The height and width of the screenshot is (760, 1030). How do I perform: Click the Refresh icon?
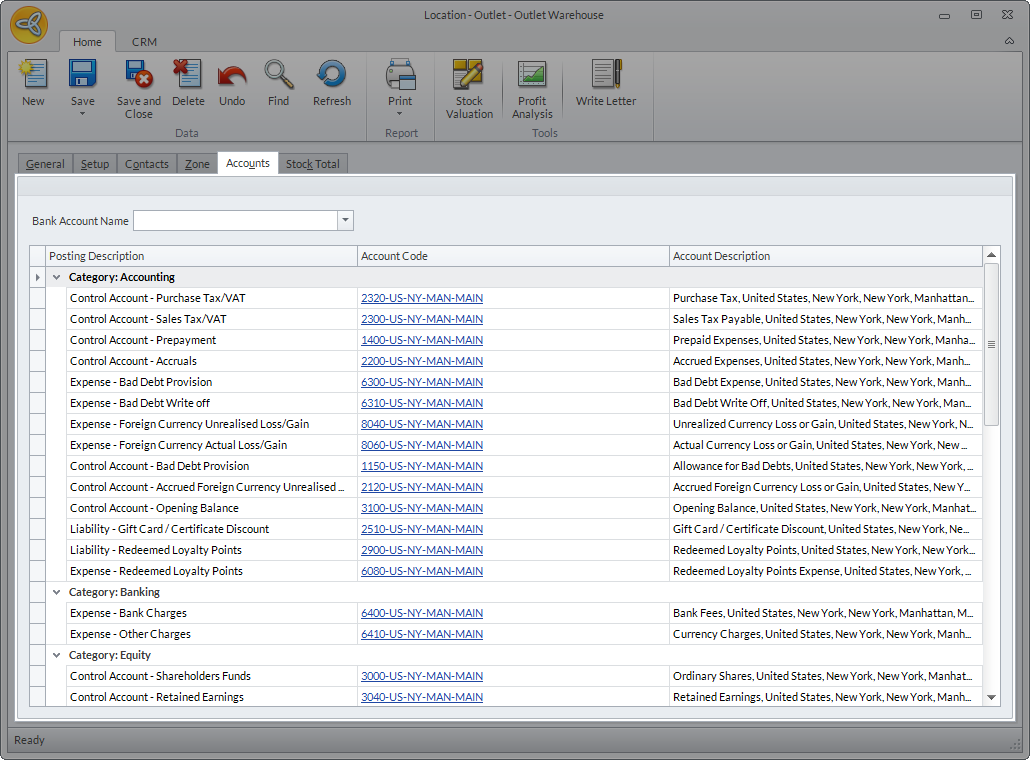click(331, 76)
